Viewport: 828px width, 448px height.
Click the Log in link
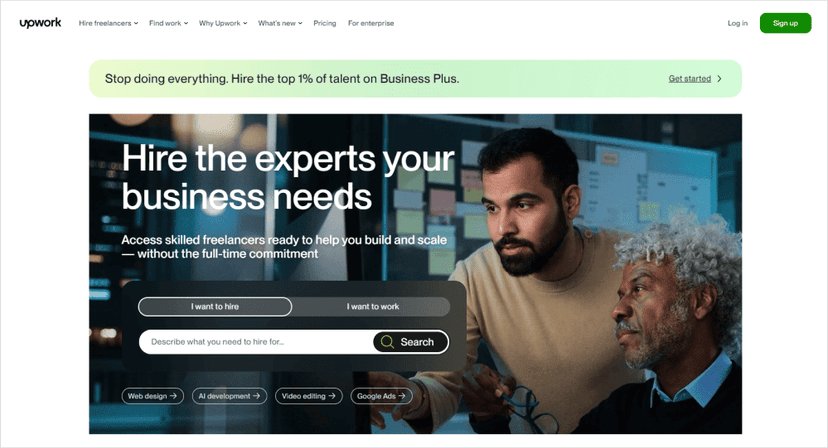737,23
